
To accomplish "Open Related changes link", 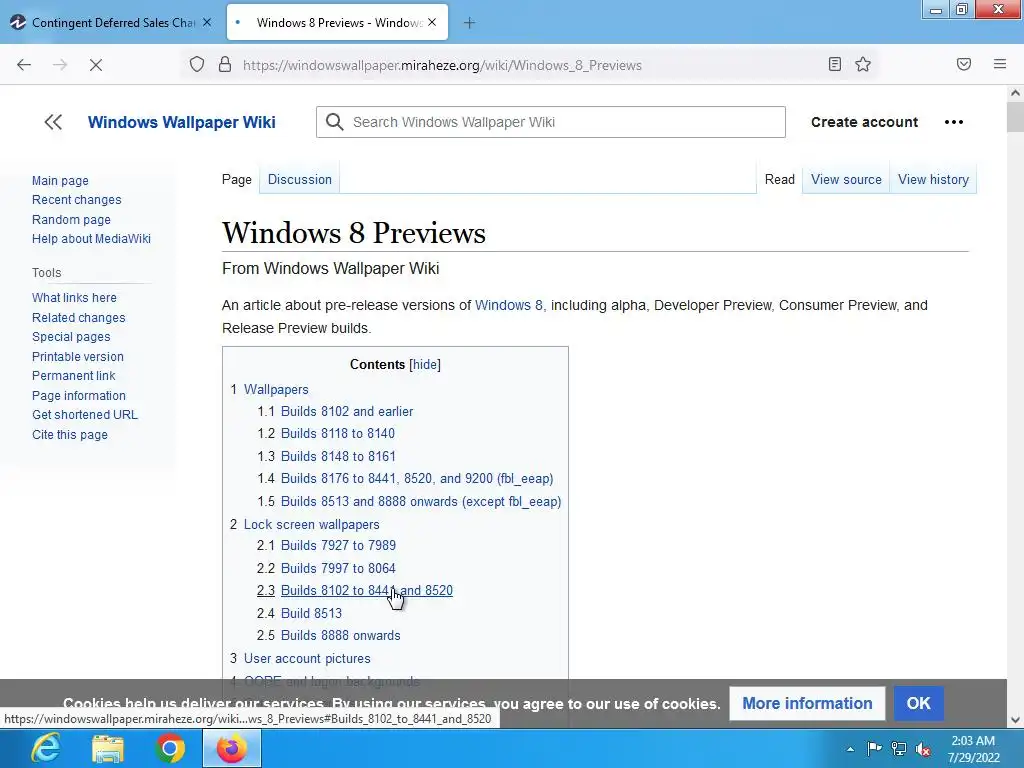I will tap(78, 317).
